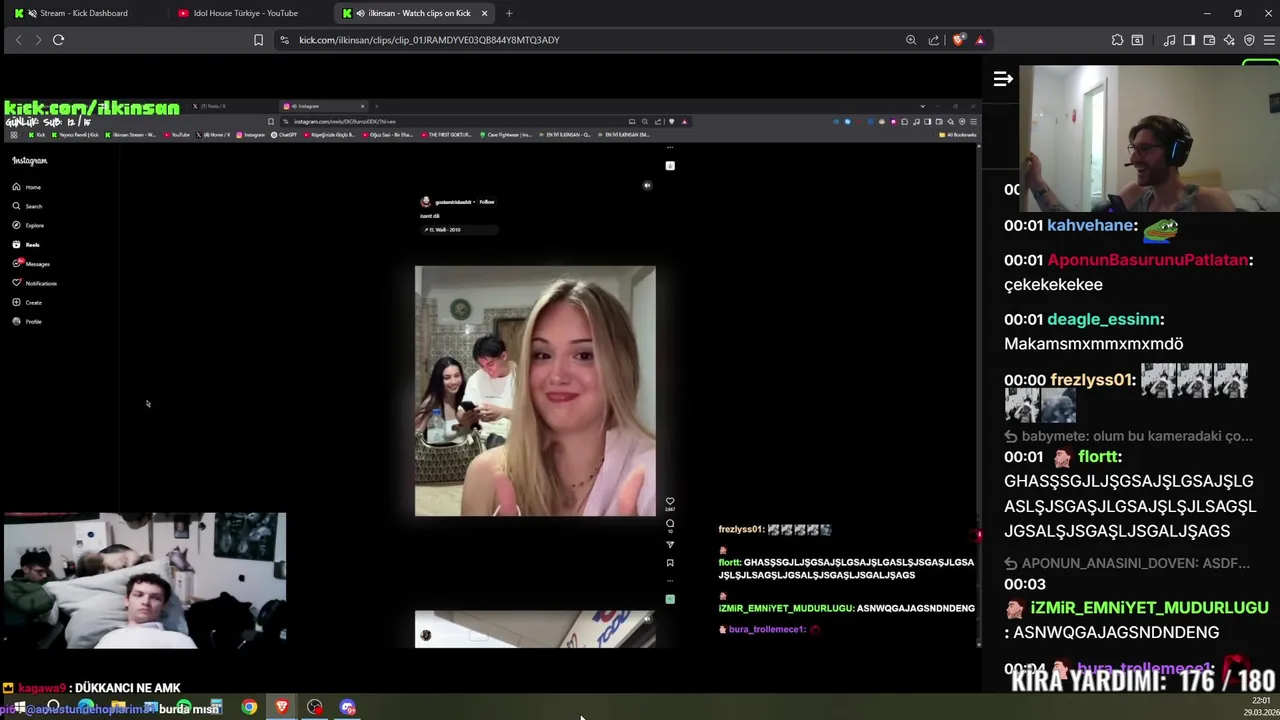Viewport: 1280px width, 720px height.
Task: Open Discord from the taskbar
Action: 348,708
